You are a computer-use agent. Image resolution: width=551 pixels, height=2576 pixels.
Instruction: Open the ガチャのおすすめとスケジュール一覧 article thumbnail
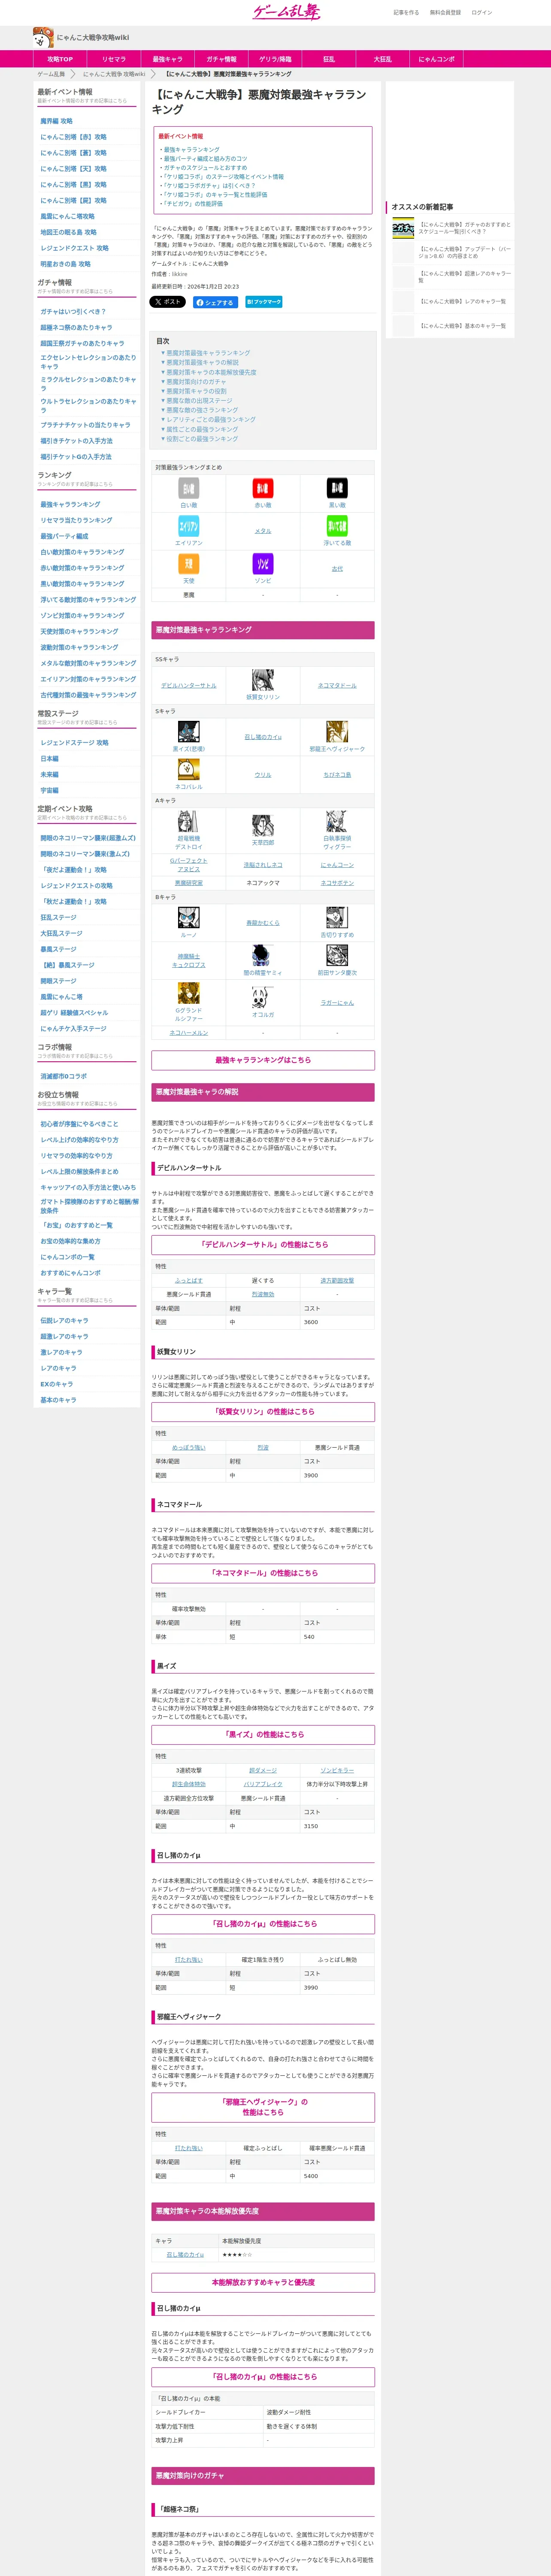pyautogui.click(x=403, y=228)
